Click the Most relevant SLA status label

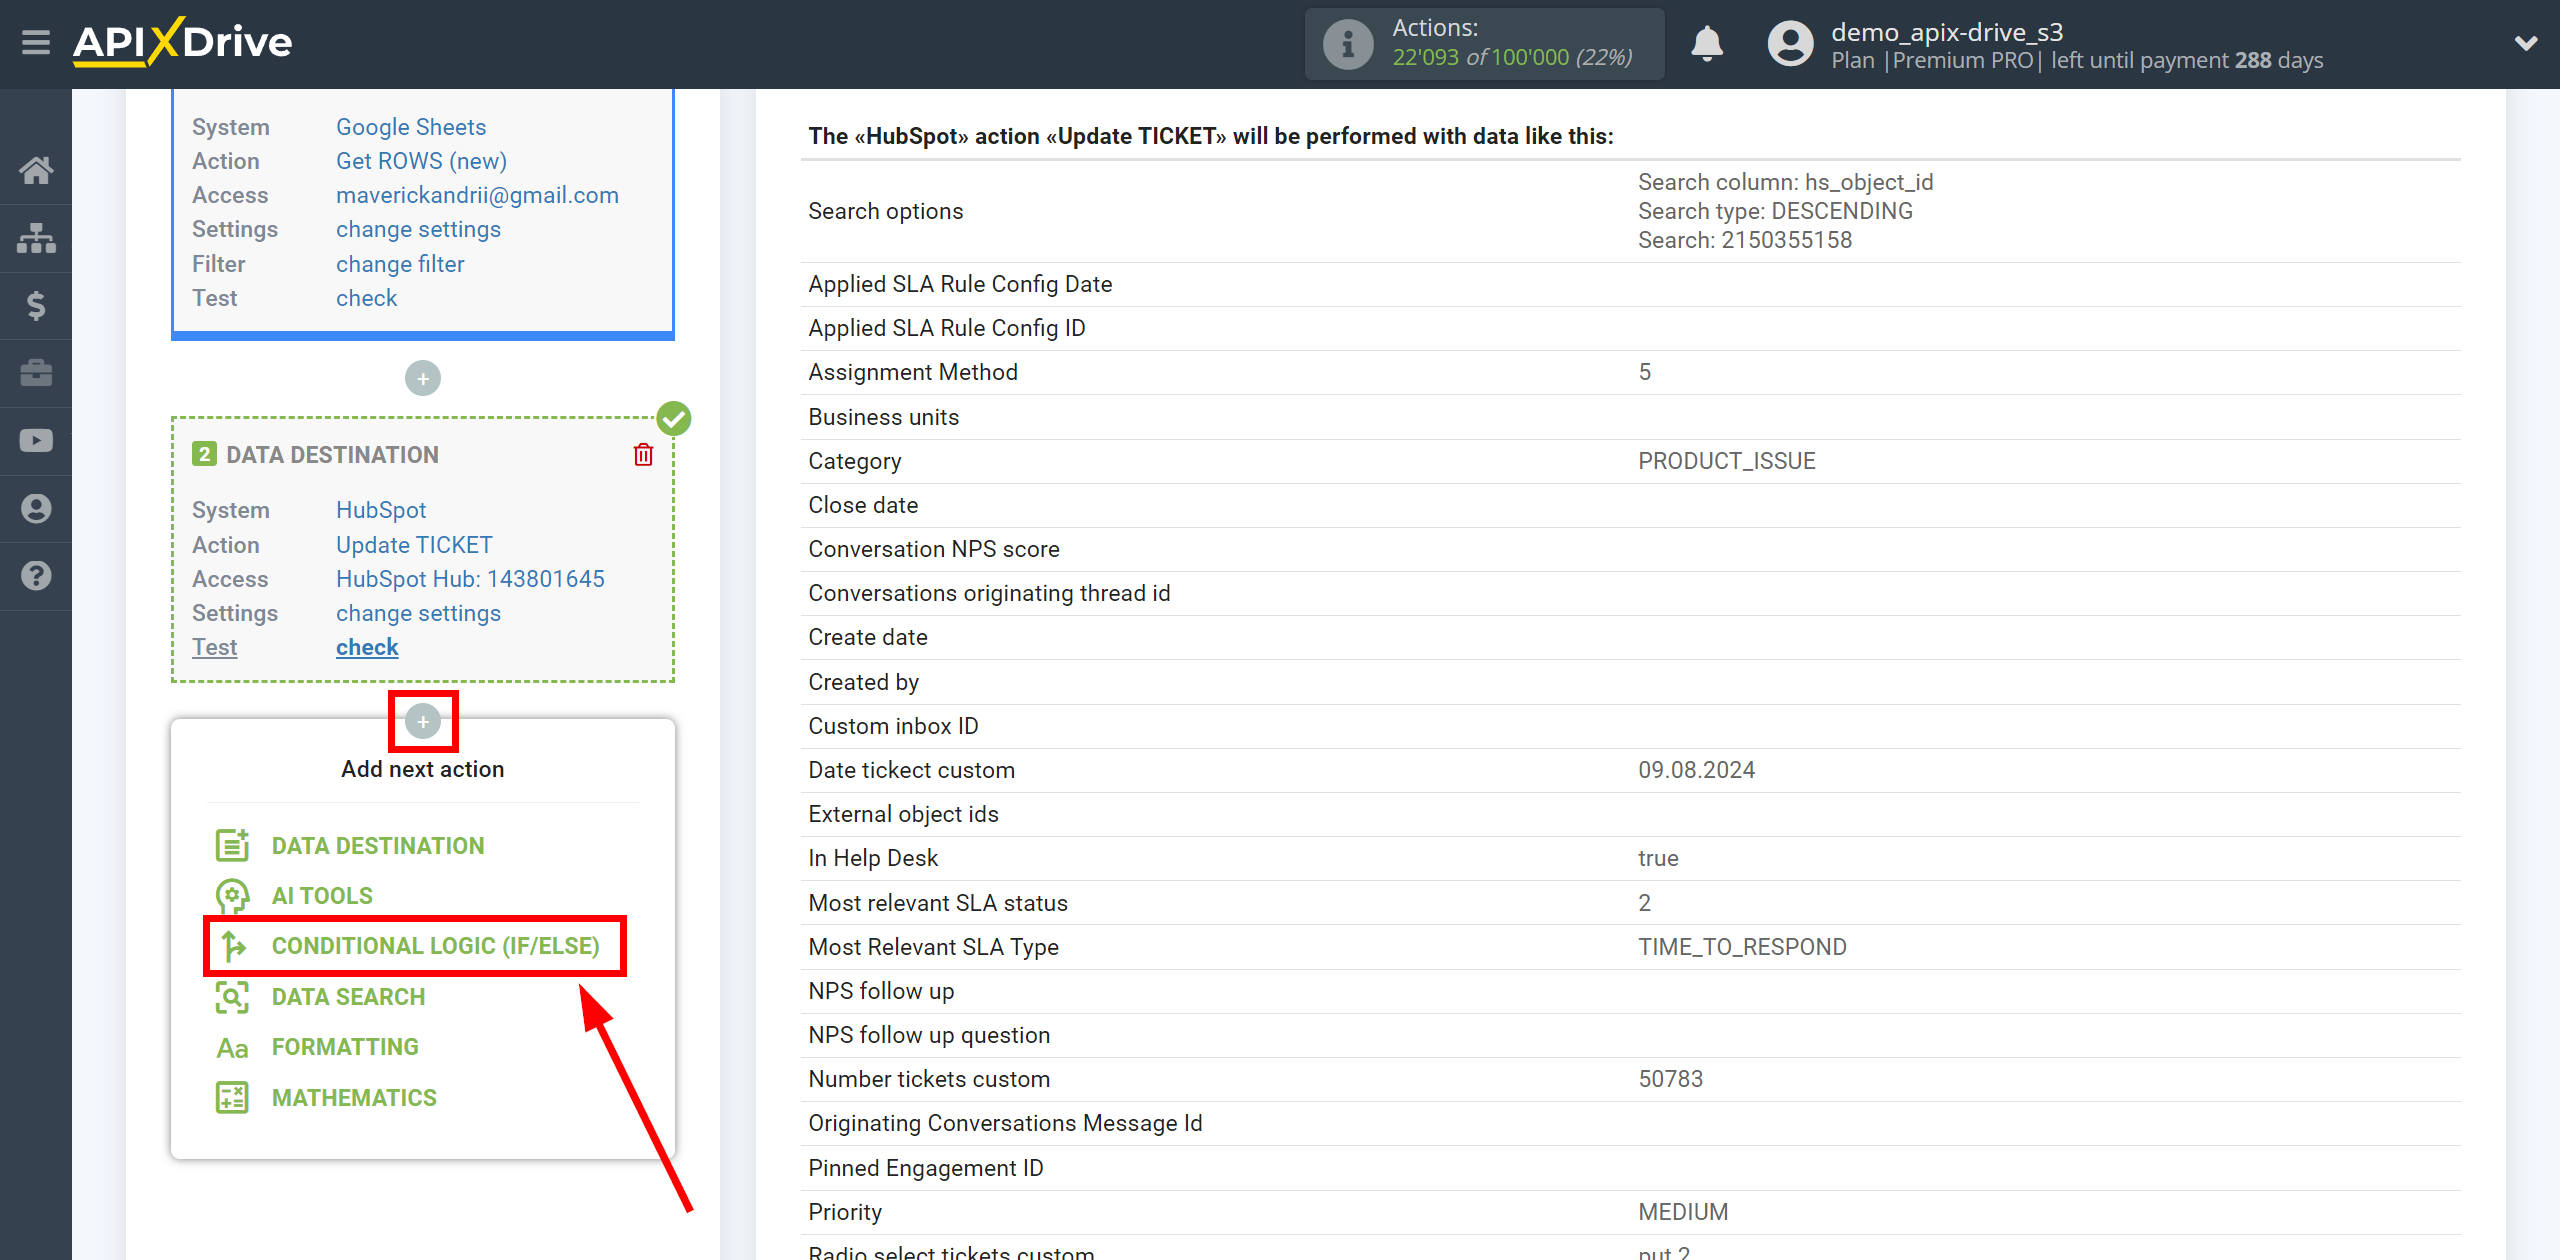click(938, 903)
